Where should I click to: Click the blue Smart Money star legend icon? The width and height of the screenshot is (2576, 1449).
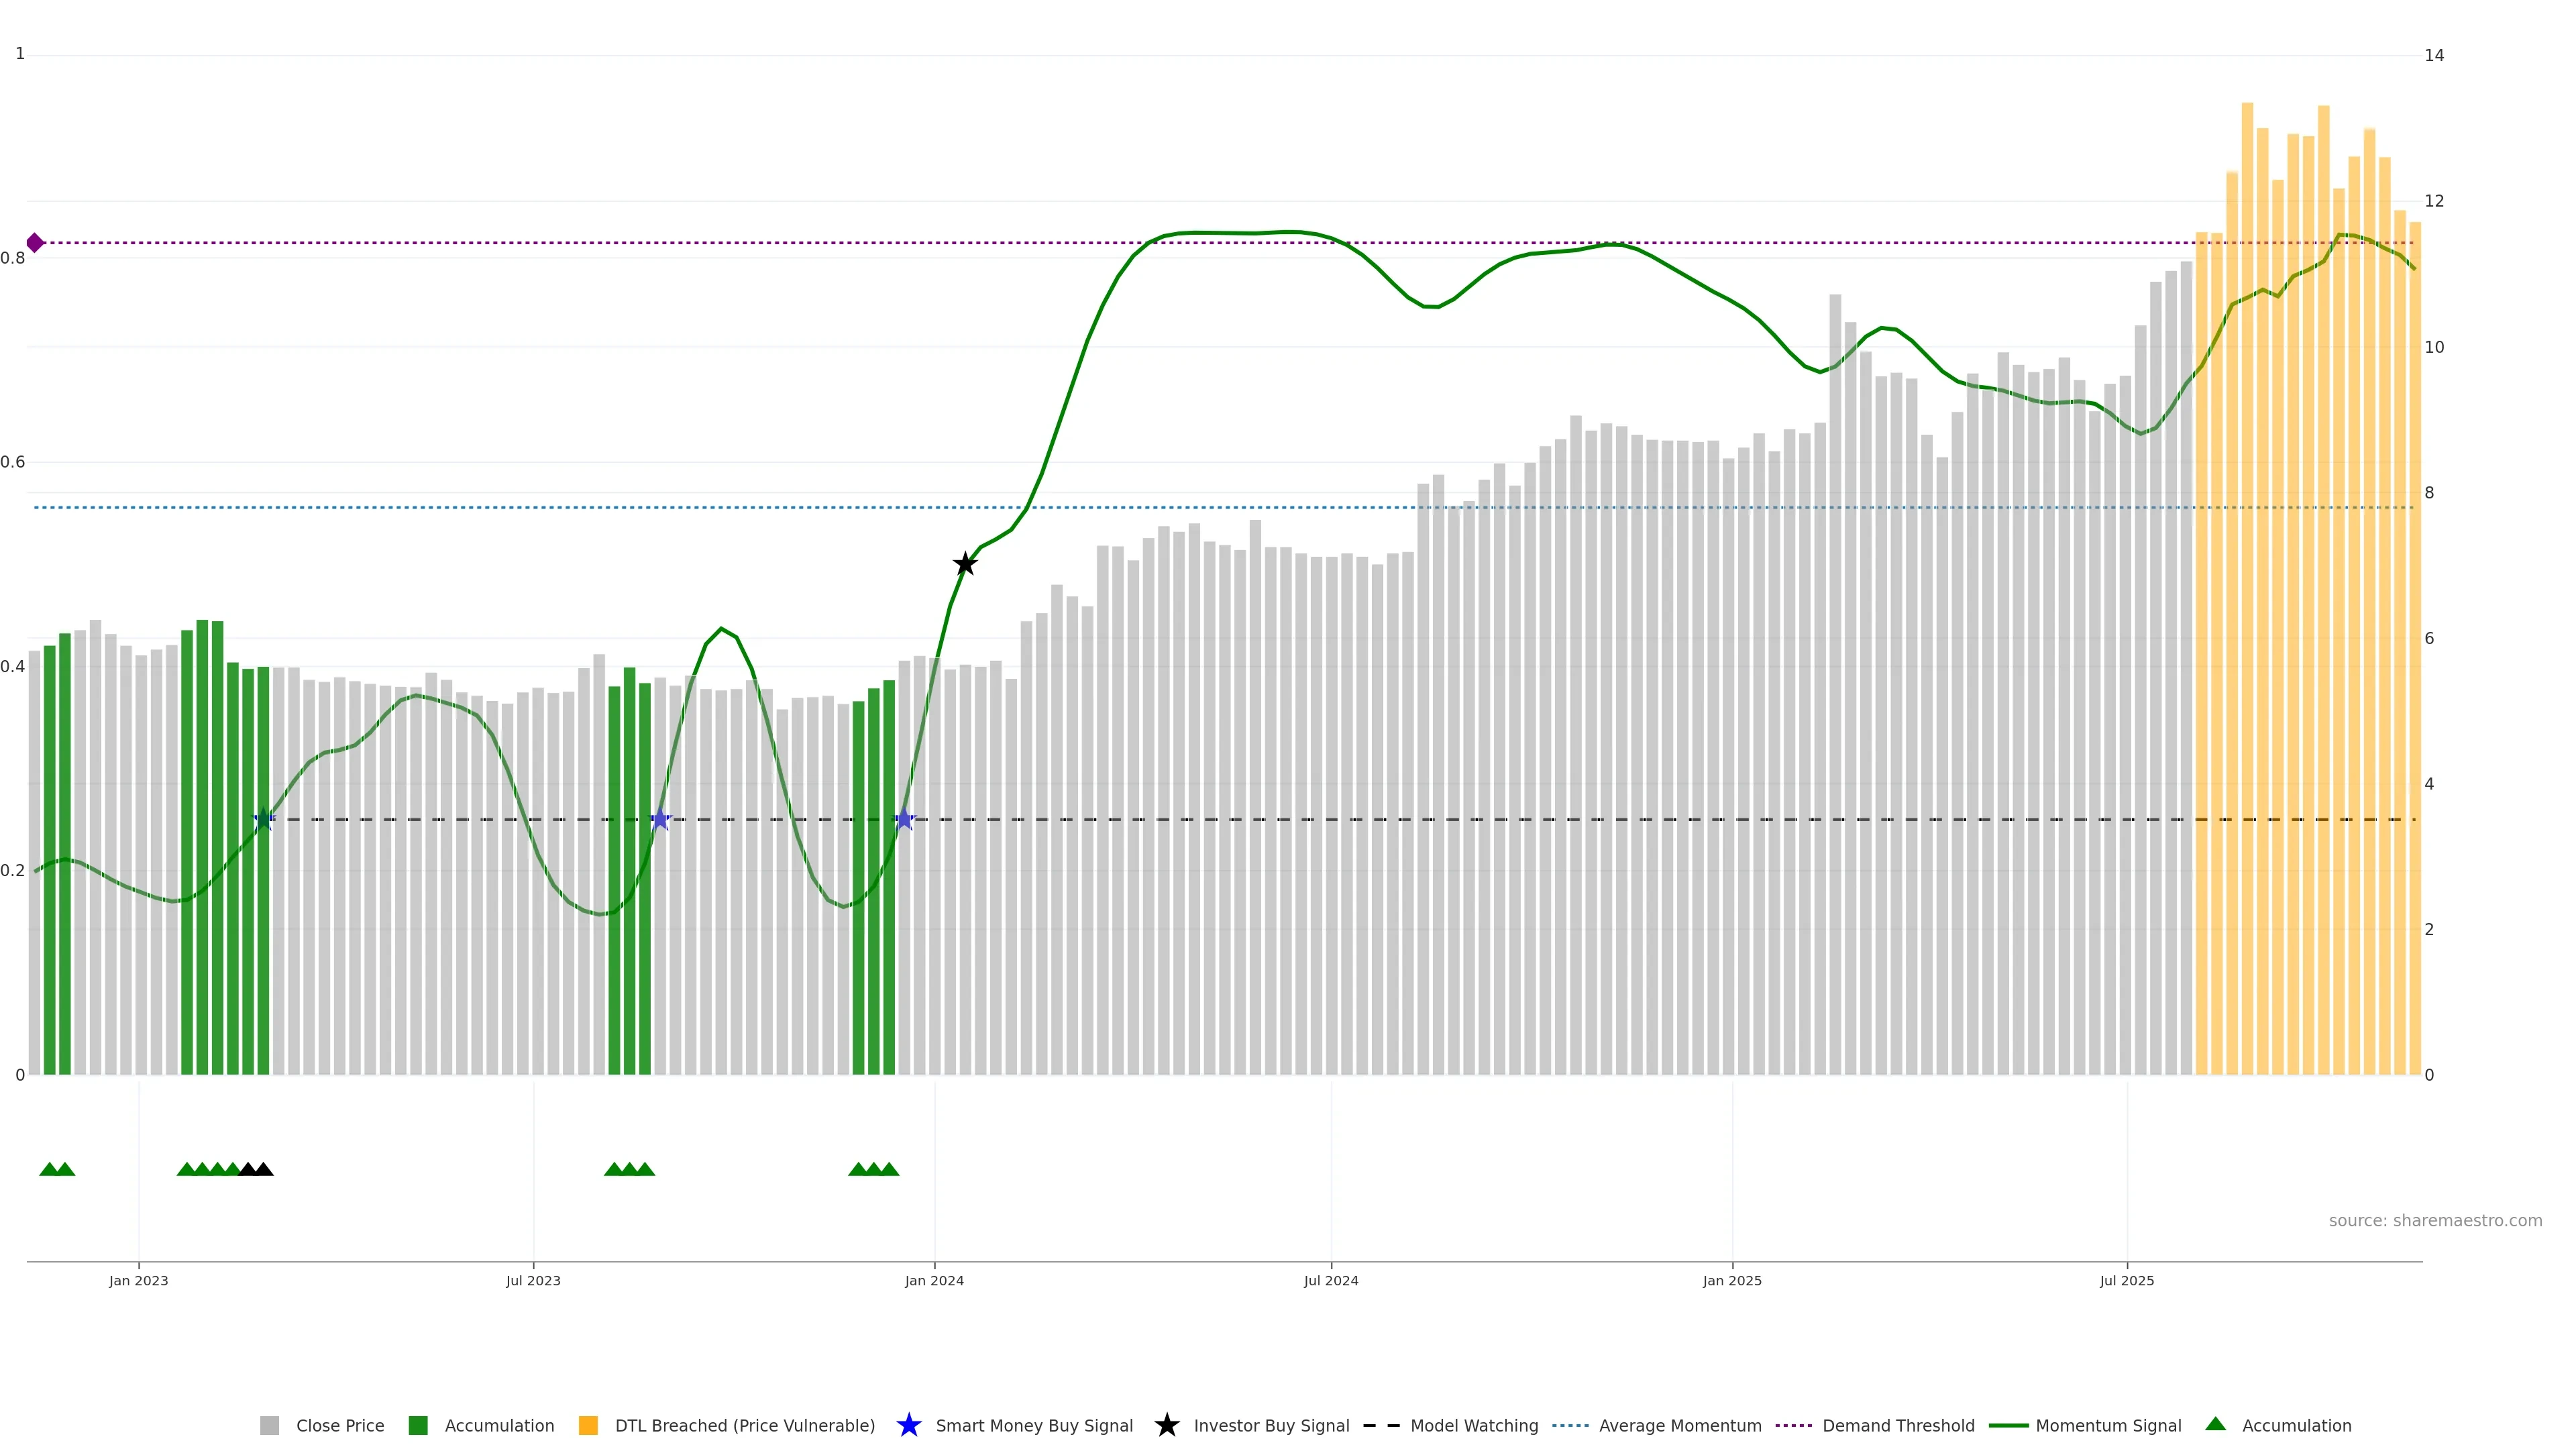908,1425
